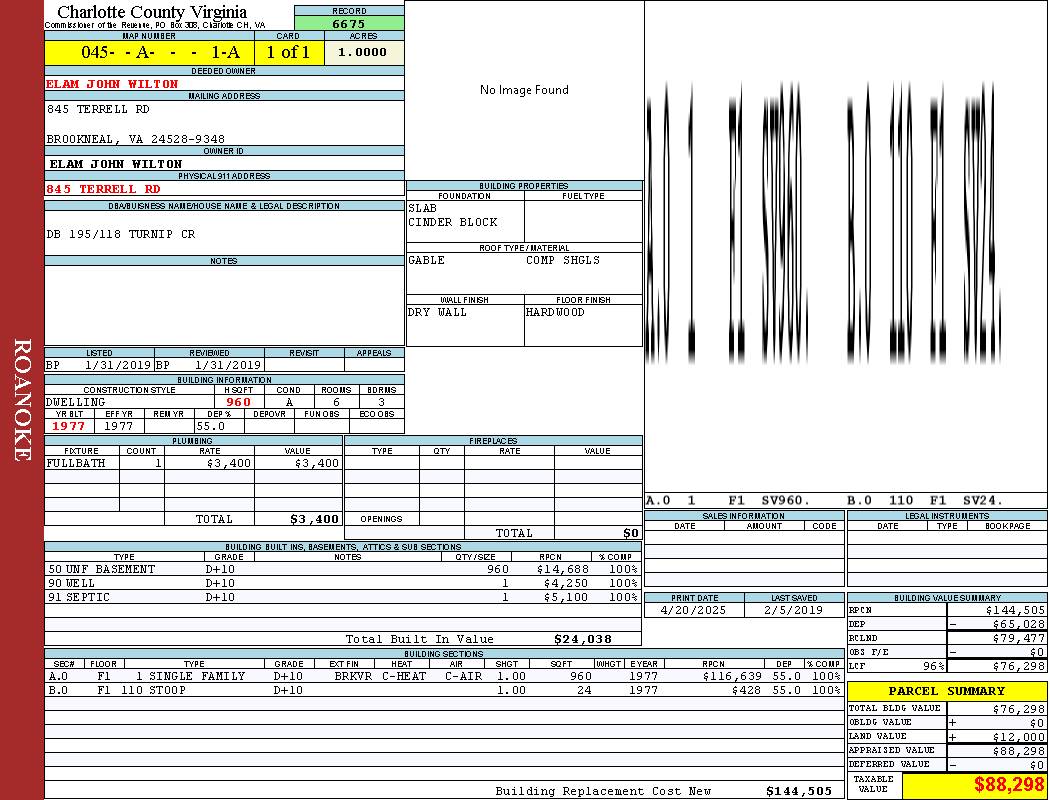Click Building Replacement Cost New $144,505
The height and width of the screenshot is (800, 1050).
click(799, 791)
